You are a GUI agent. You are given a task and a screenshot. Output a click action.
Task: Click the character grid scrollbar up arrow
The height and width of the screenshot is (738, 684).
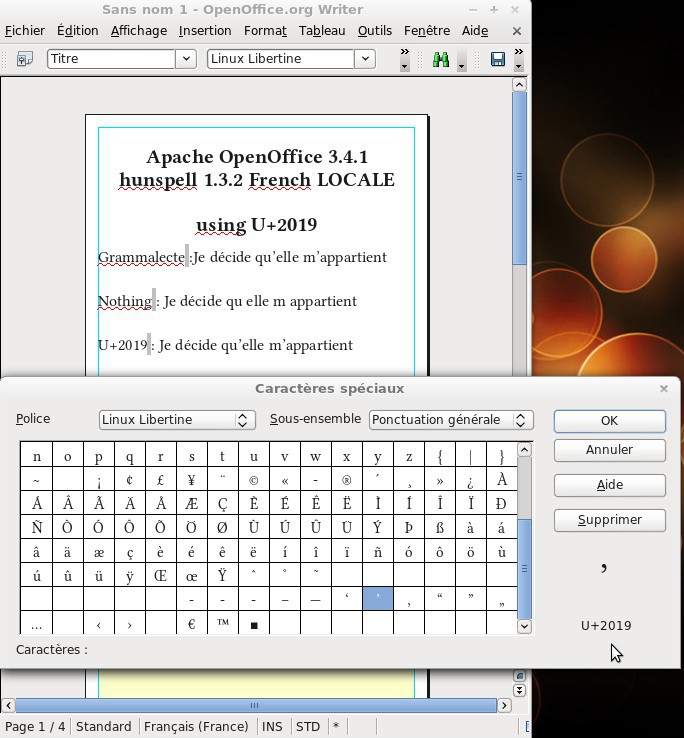[524, 450]
